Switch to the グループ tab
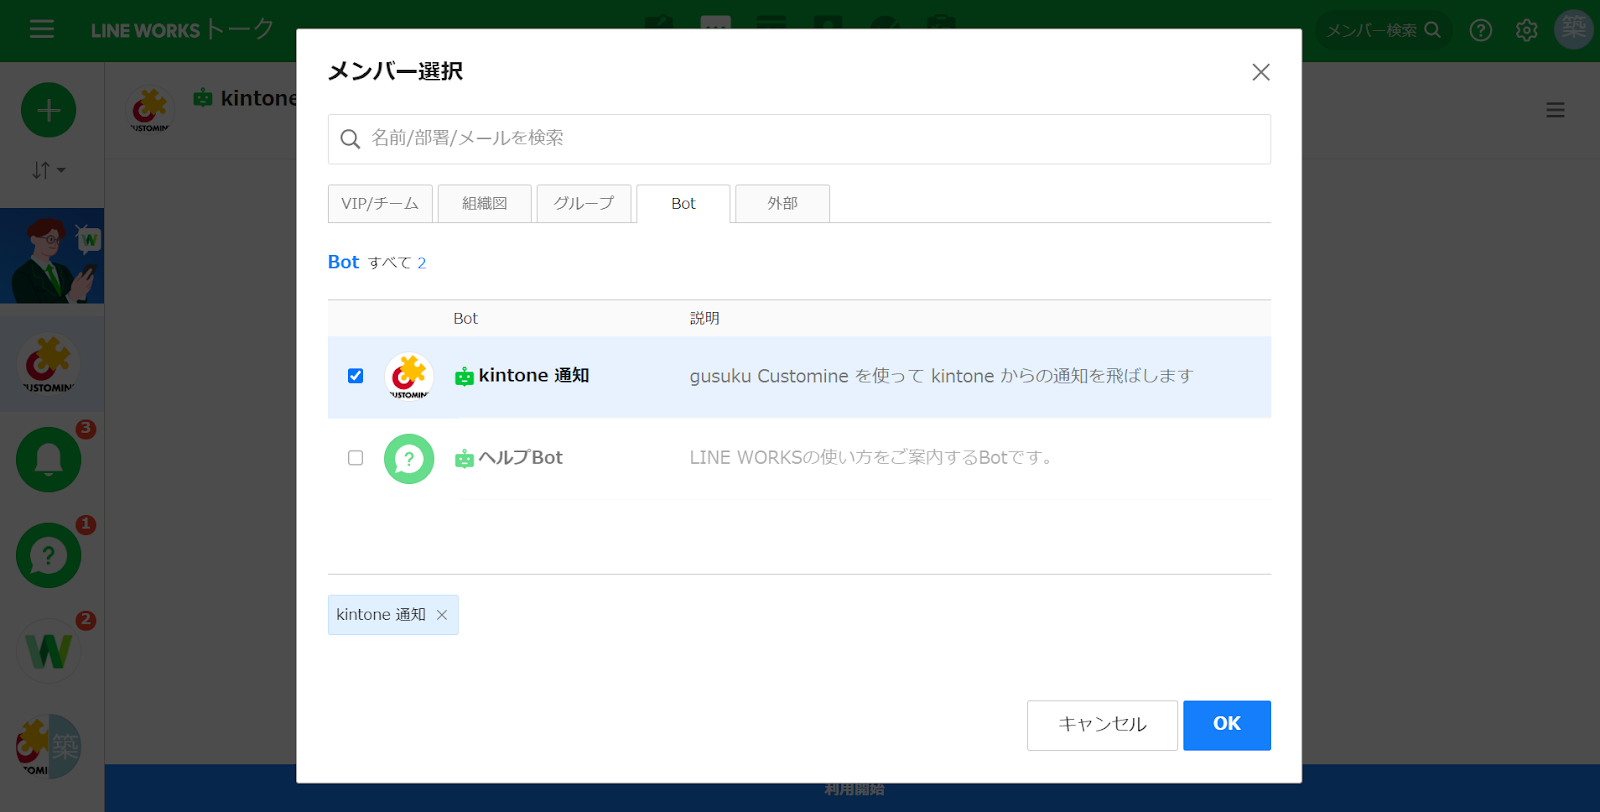This screenshot has height=812, width=1600. pos(584,203)
